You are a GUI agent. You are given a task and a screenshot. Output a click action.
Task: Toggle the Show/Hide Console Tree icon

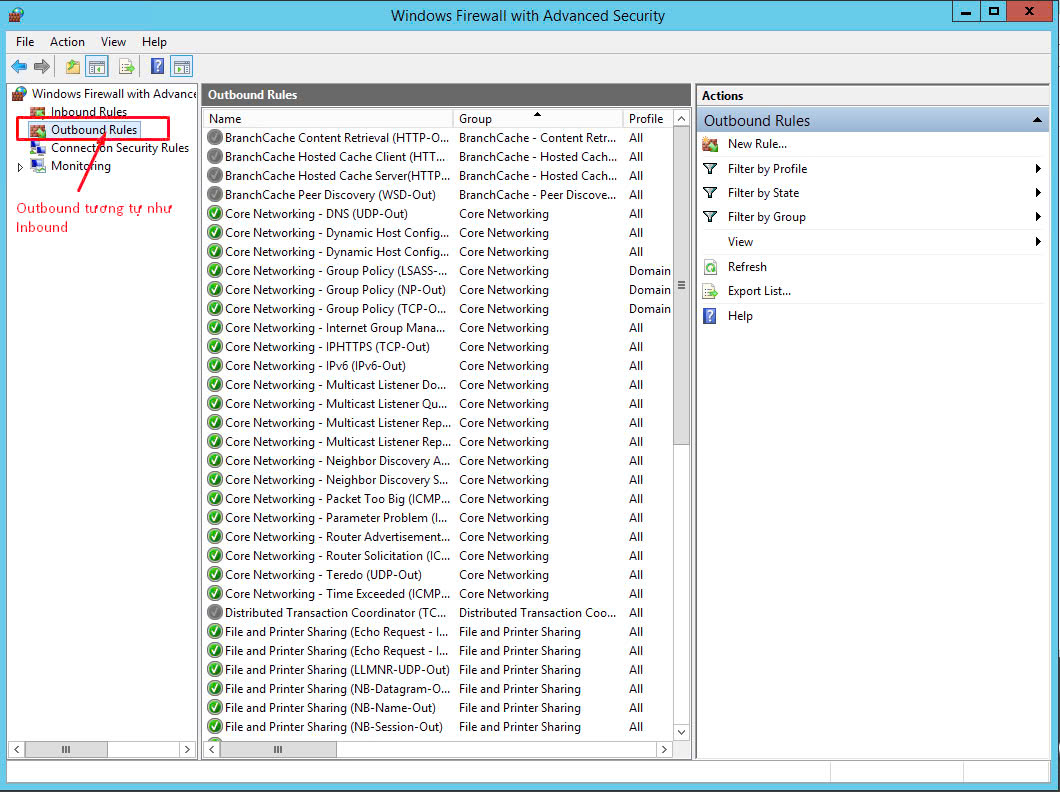(97, 66)
